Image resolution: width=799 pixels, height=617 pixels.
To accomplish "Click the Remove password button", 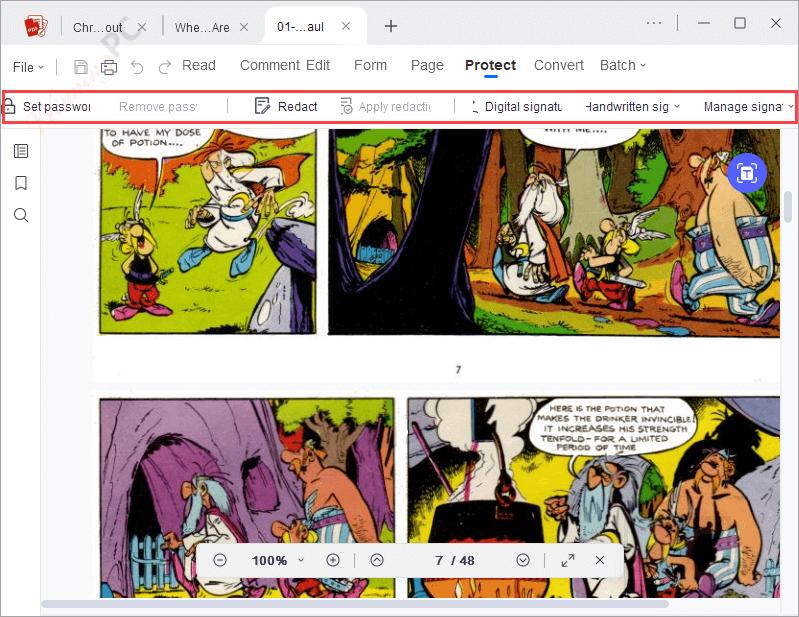I will pos(158,106).
